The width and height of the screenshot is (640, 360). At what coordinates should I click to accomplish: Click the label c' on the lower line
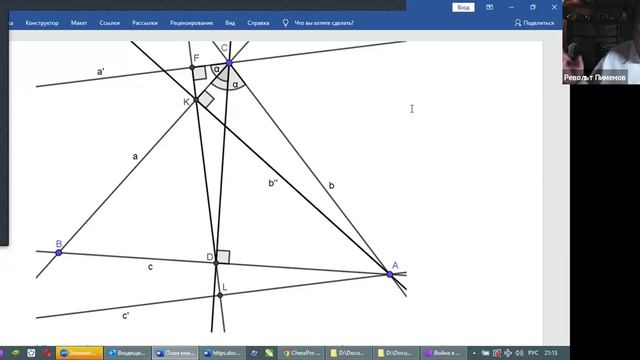tap(126, 316)
